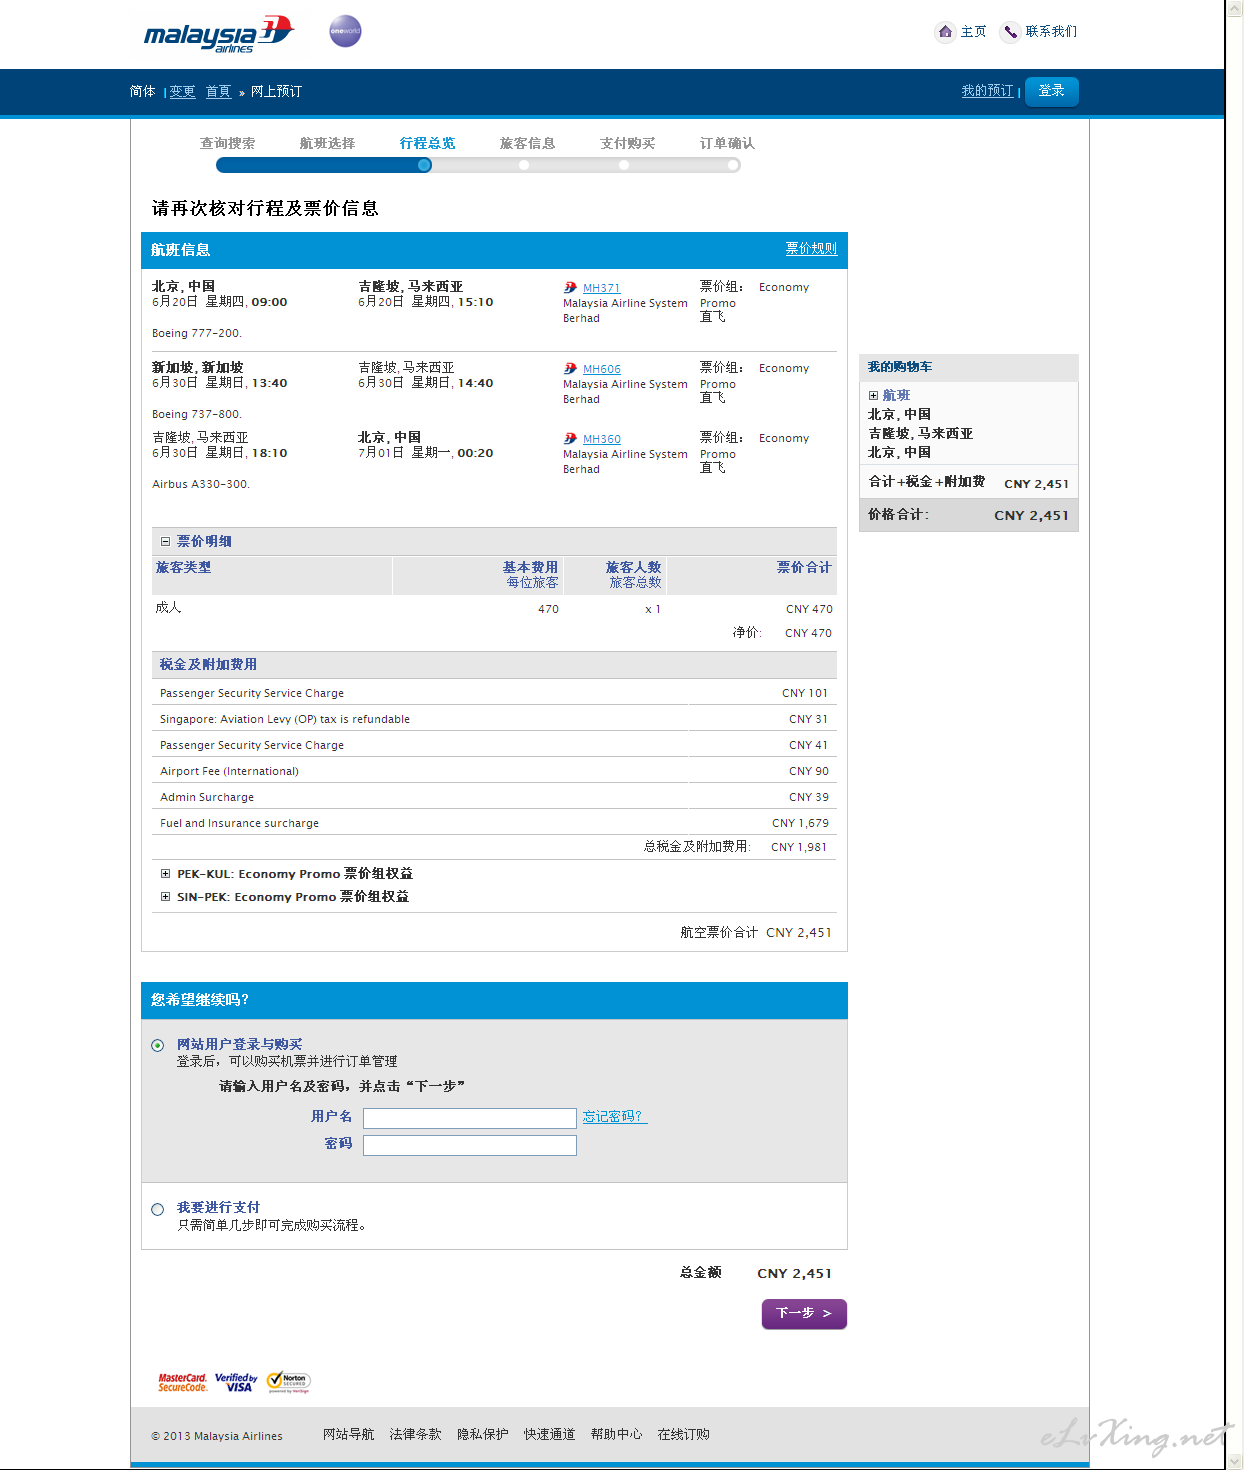1245x1470 pixels.
Task: Click the 下一步 button
Action: click(804, 1314)
